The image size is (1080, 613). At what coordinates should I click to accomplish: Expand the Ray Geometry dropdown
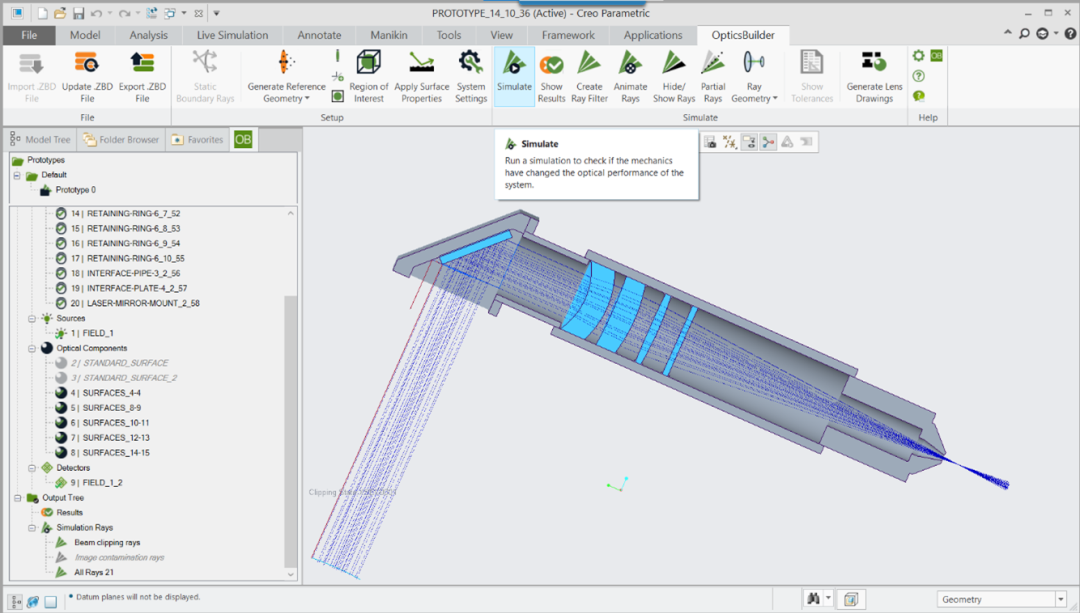click(753, 76)
